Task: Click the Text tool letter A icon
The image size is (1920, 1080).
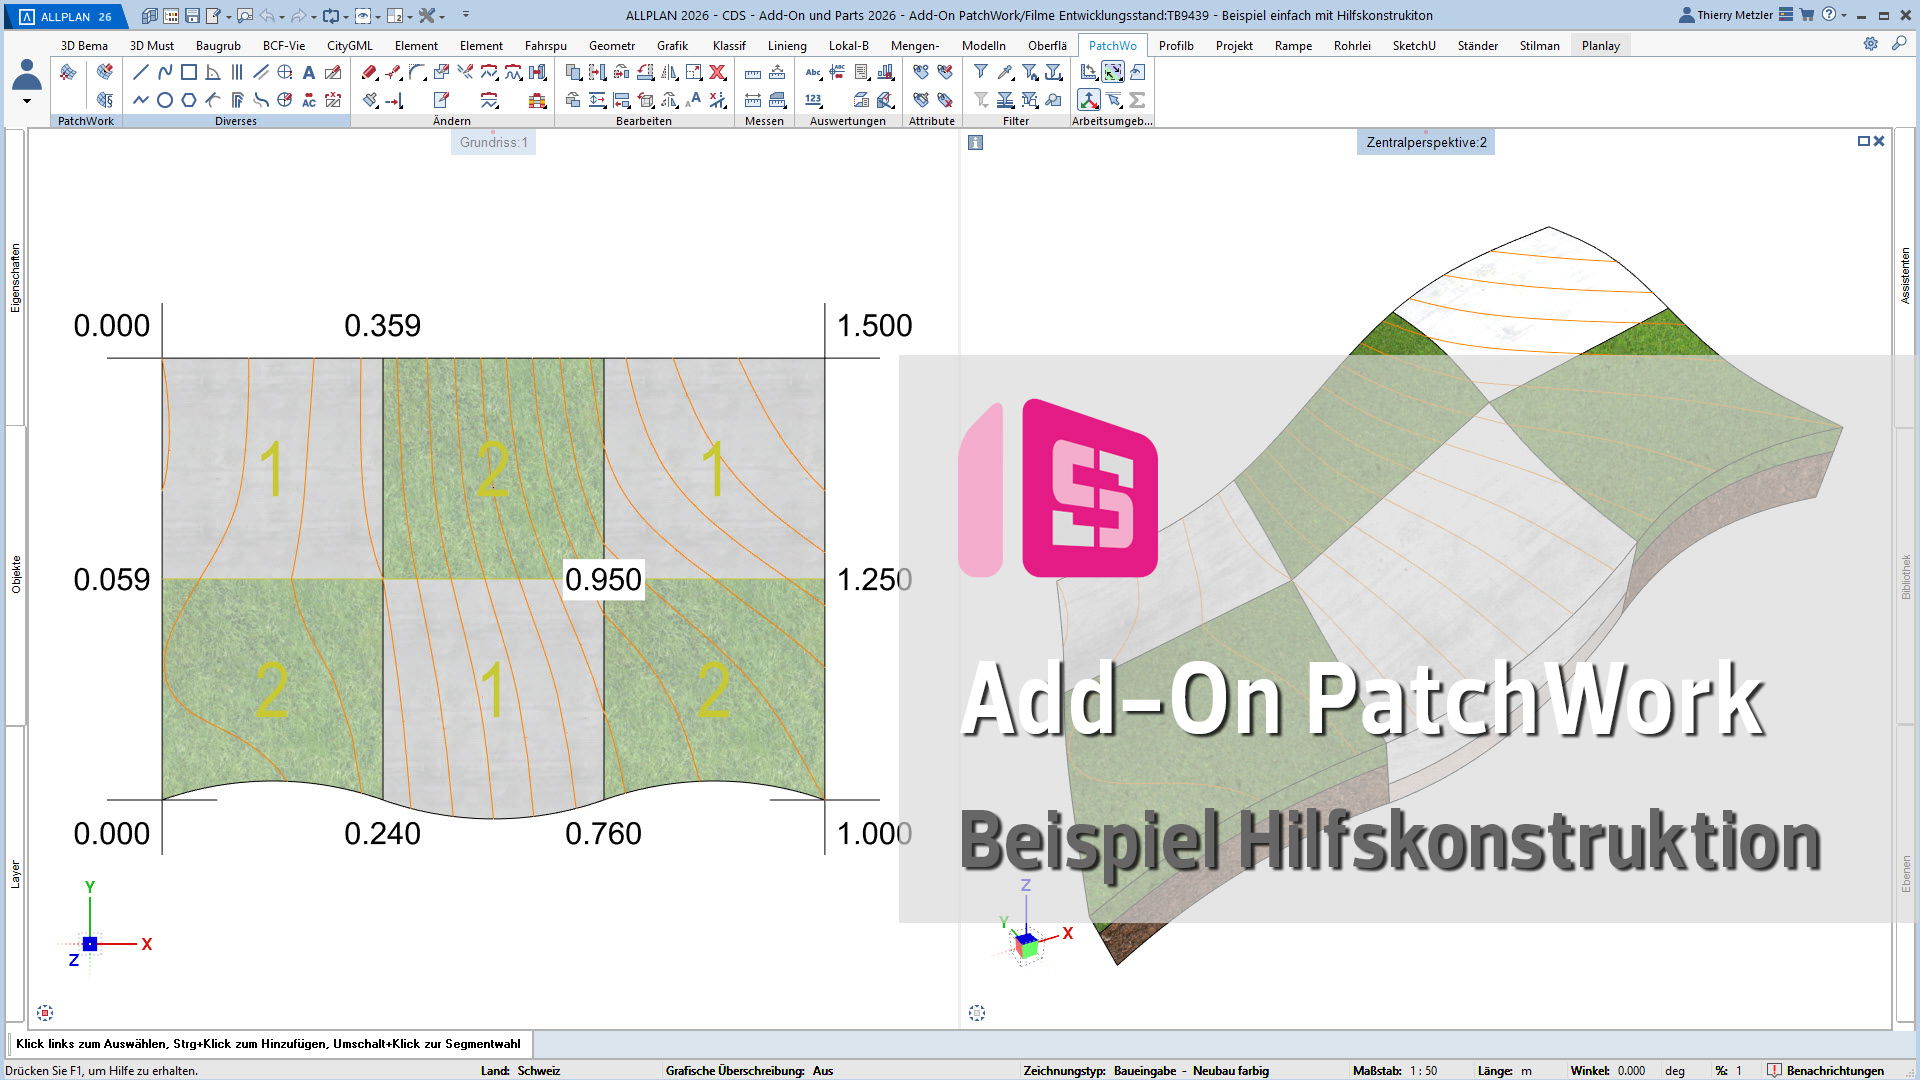Action: (x=309, y=72)
